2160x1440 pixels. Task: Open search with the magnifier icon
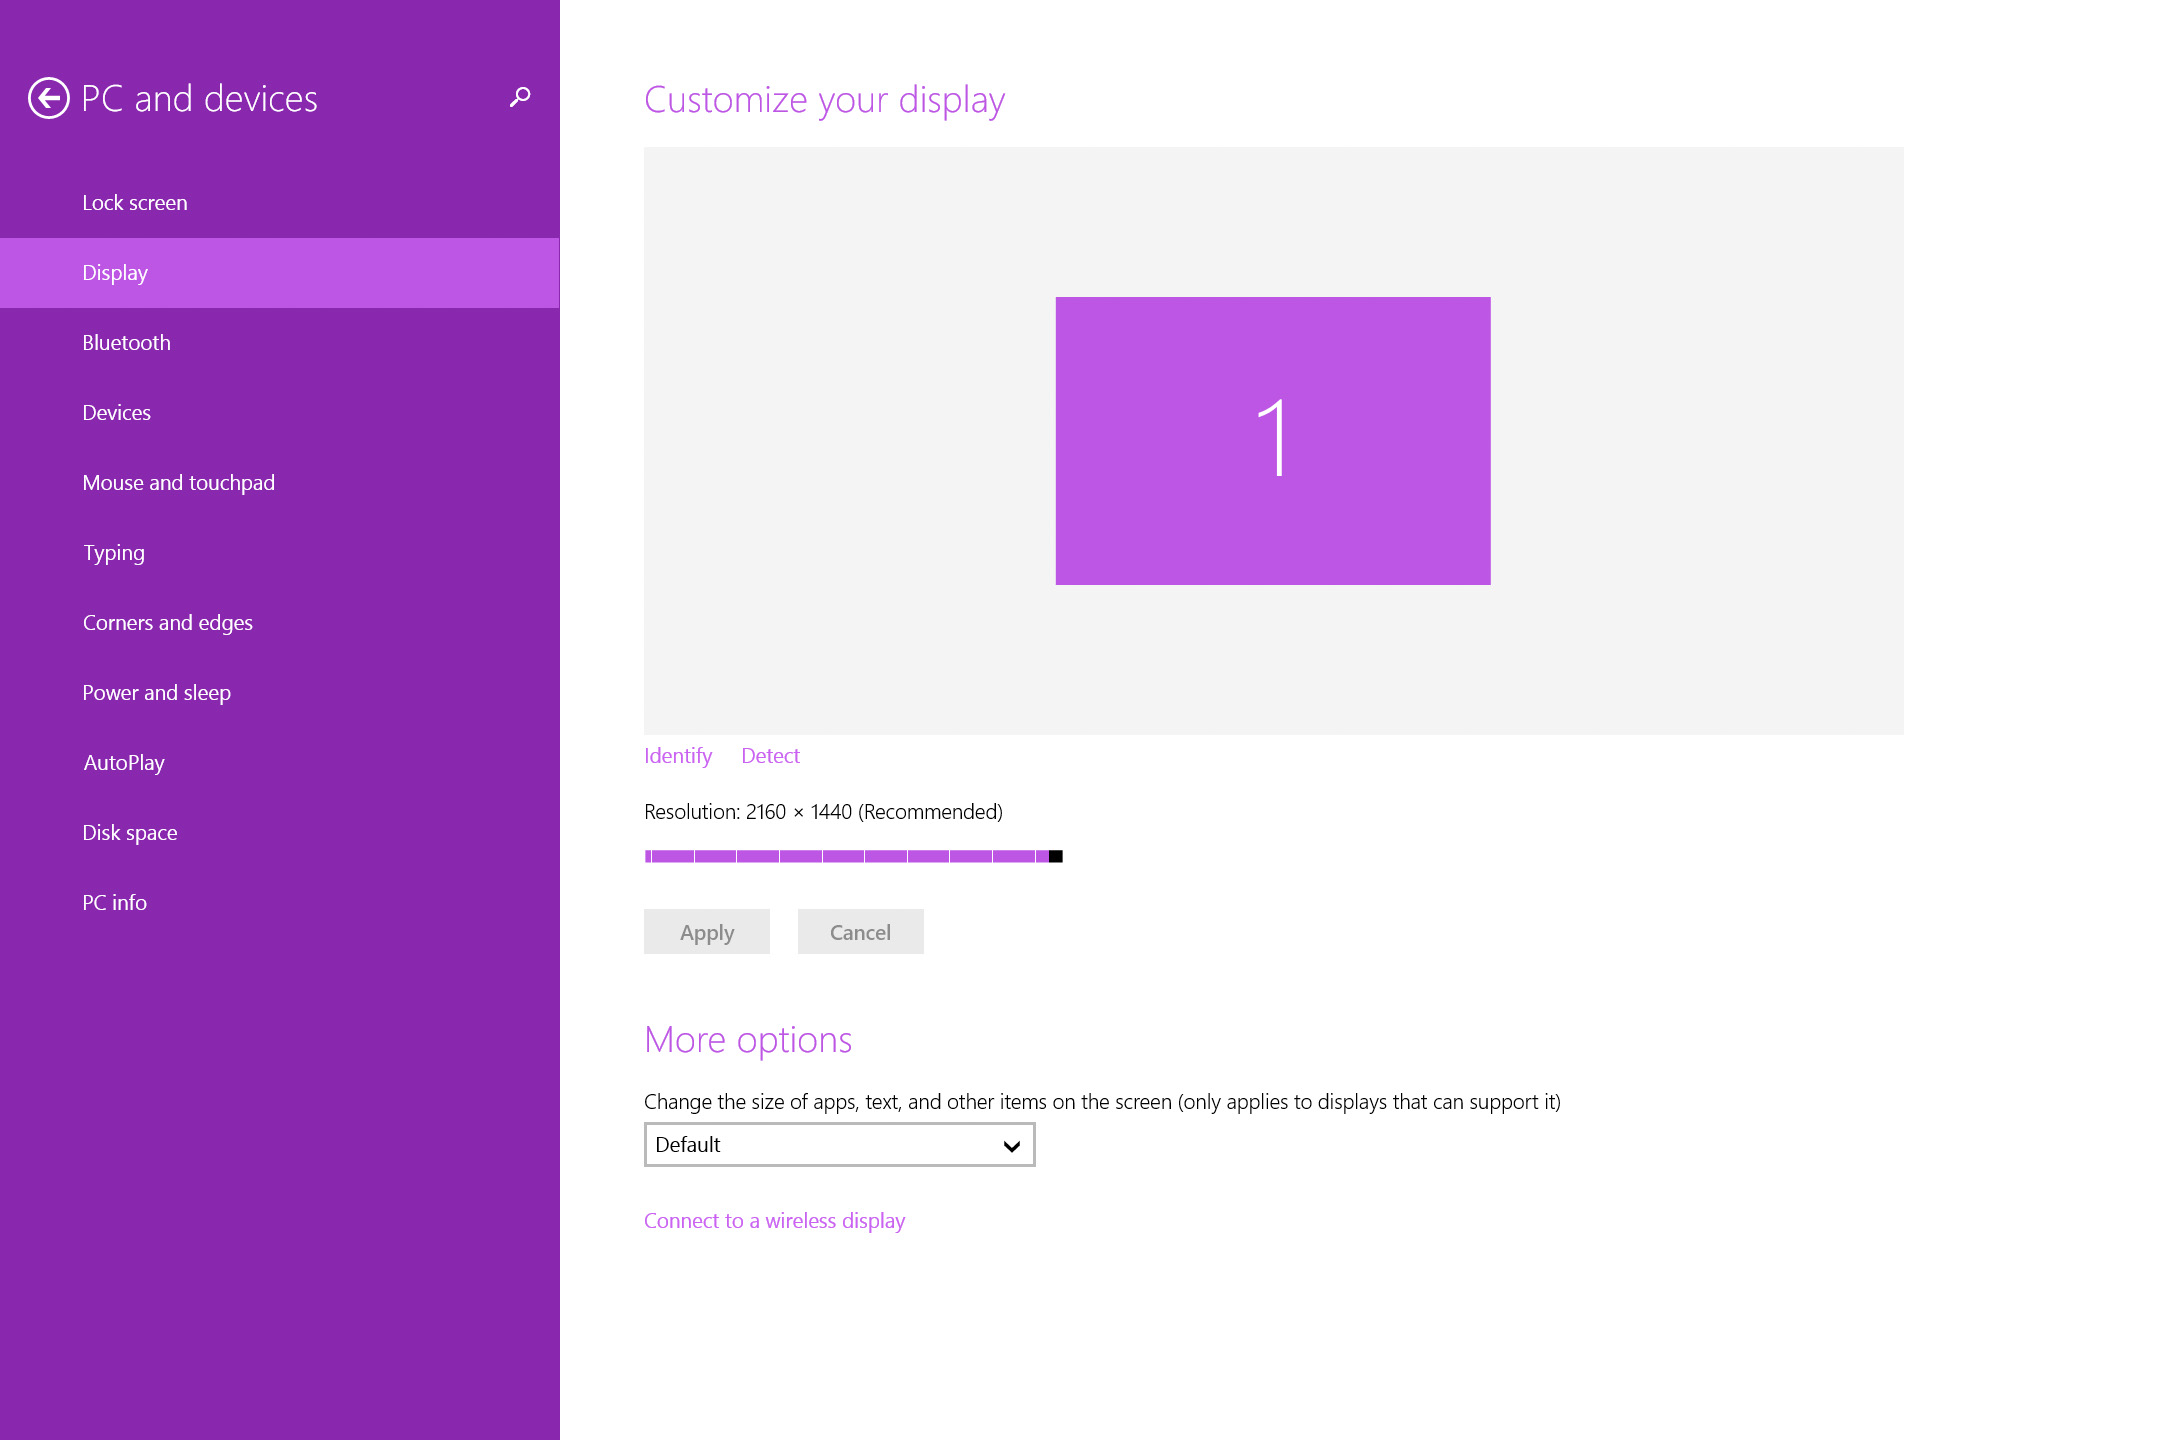(x=520, y=97)
